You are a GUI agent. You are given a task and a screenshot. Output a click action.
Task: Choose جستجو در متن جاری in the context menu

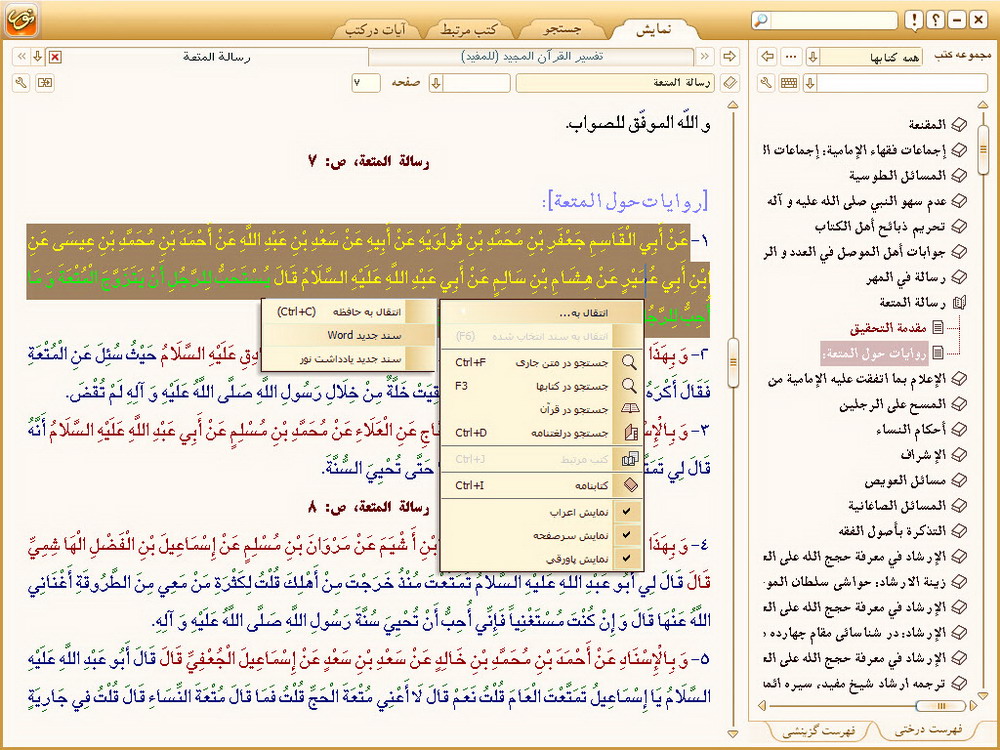coord(542,362)
